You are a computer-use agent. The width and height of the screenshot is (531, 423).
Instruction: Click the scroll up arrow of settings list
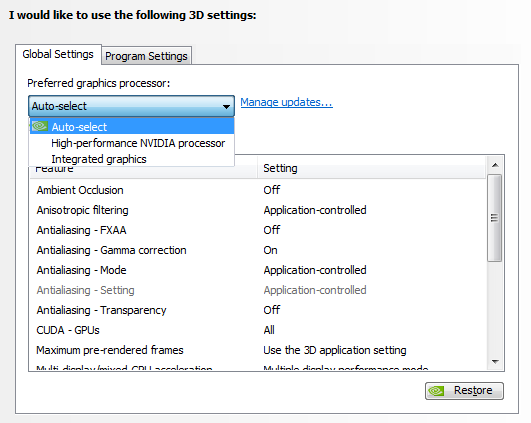[495, 165]
